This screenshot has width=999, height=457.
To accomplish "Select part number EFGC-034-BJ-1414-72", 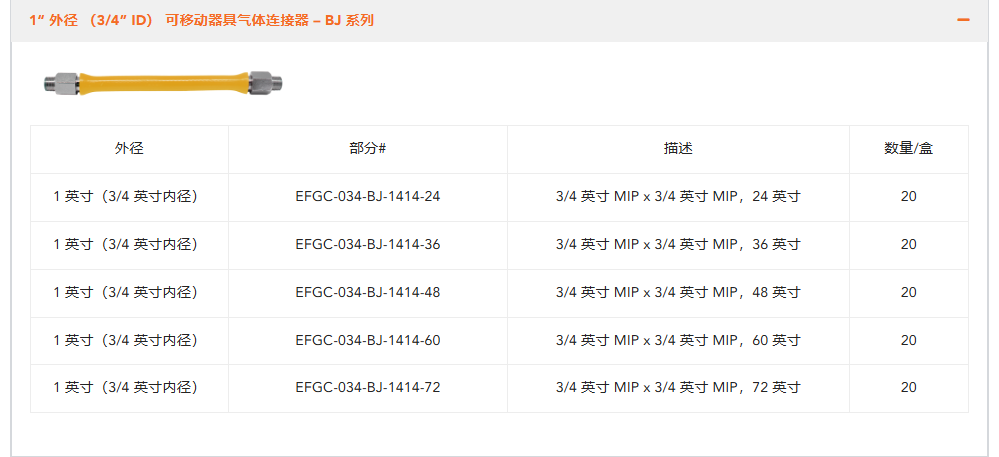I will [x=367, y=387].
